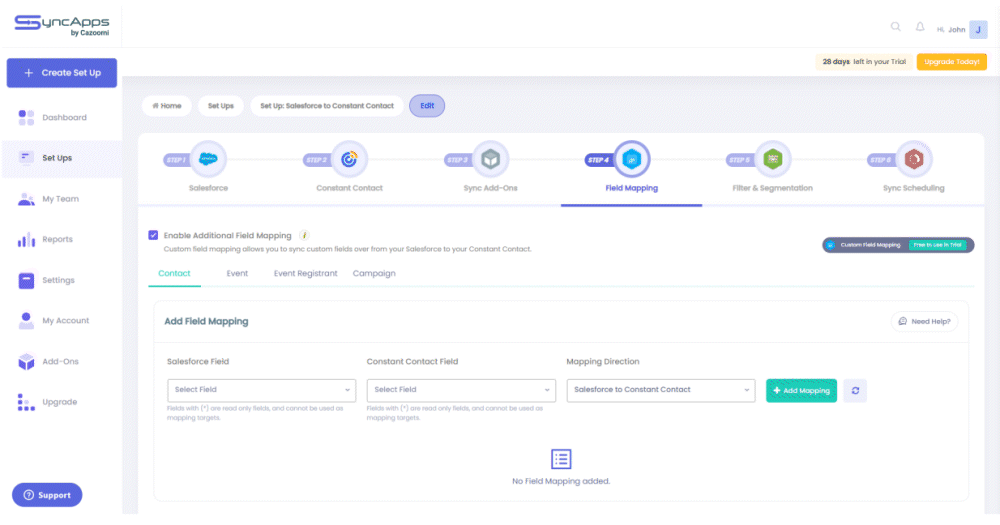Go to Step 6 Sync Scheduling icon
Image resolution: width=1000 pixels, height=525 pixels.
coord(914,159)
